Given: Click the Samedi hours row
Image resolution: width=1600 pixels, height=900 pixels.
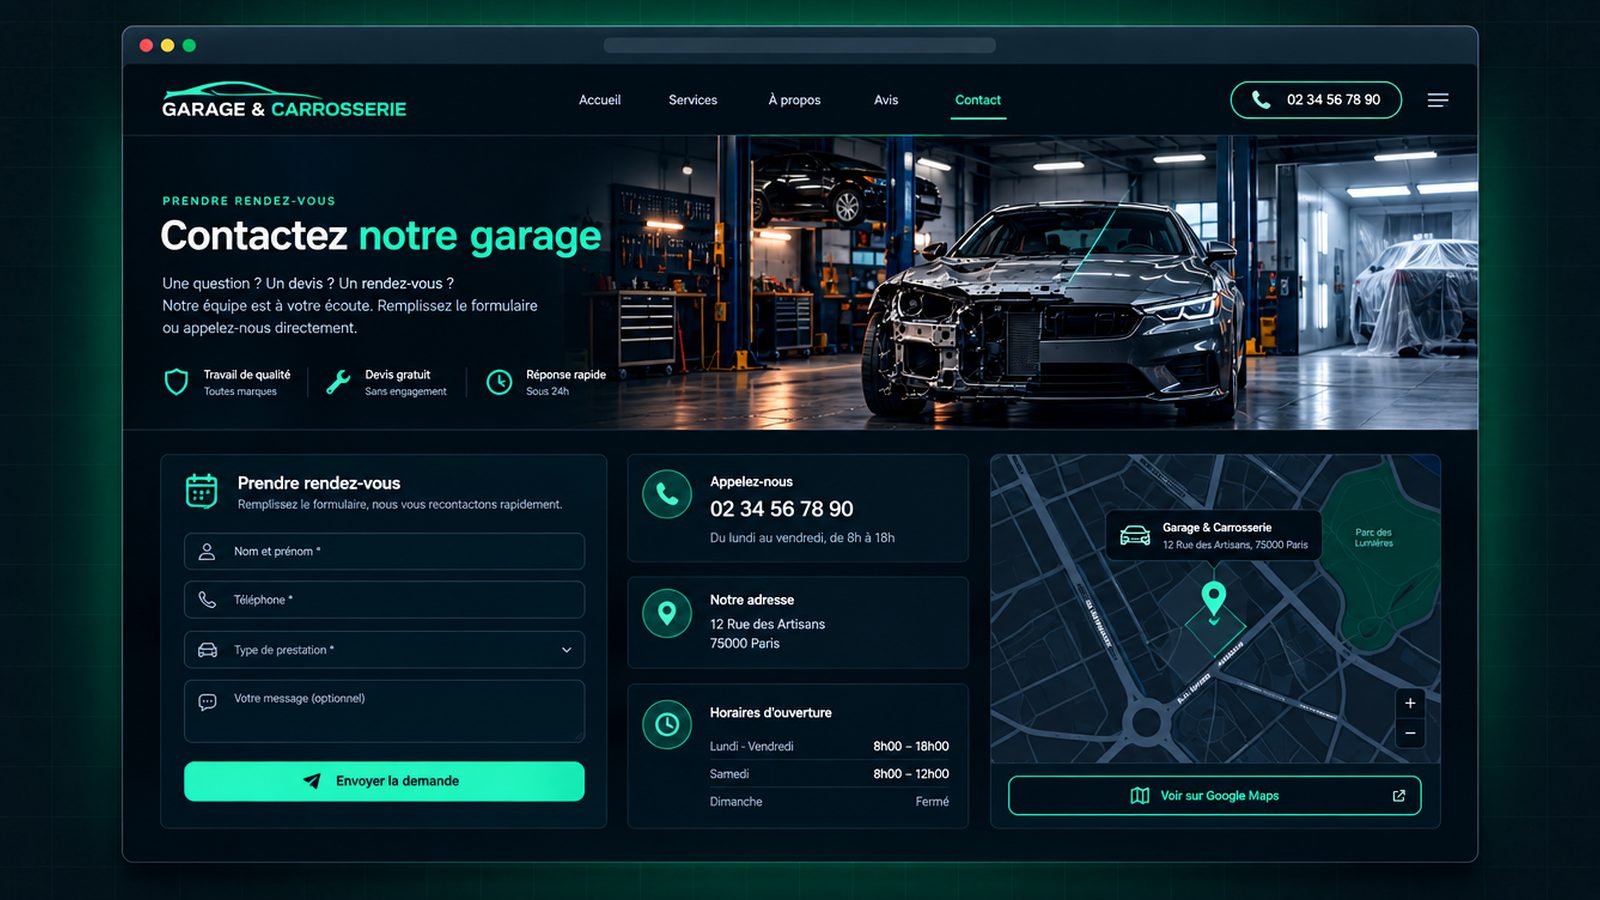Looking at the screenshot, I should tap(829, 774).
